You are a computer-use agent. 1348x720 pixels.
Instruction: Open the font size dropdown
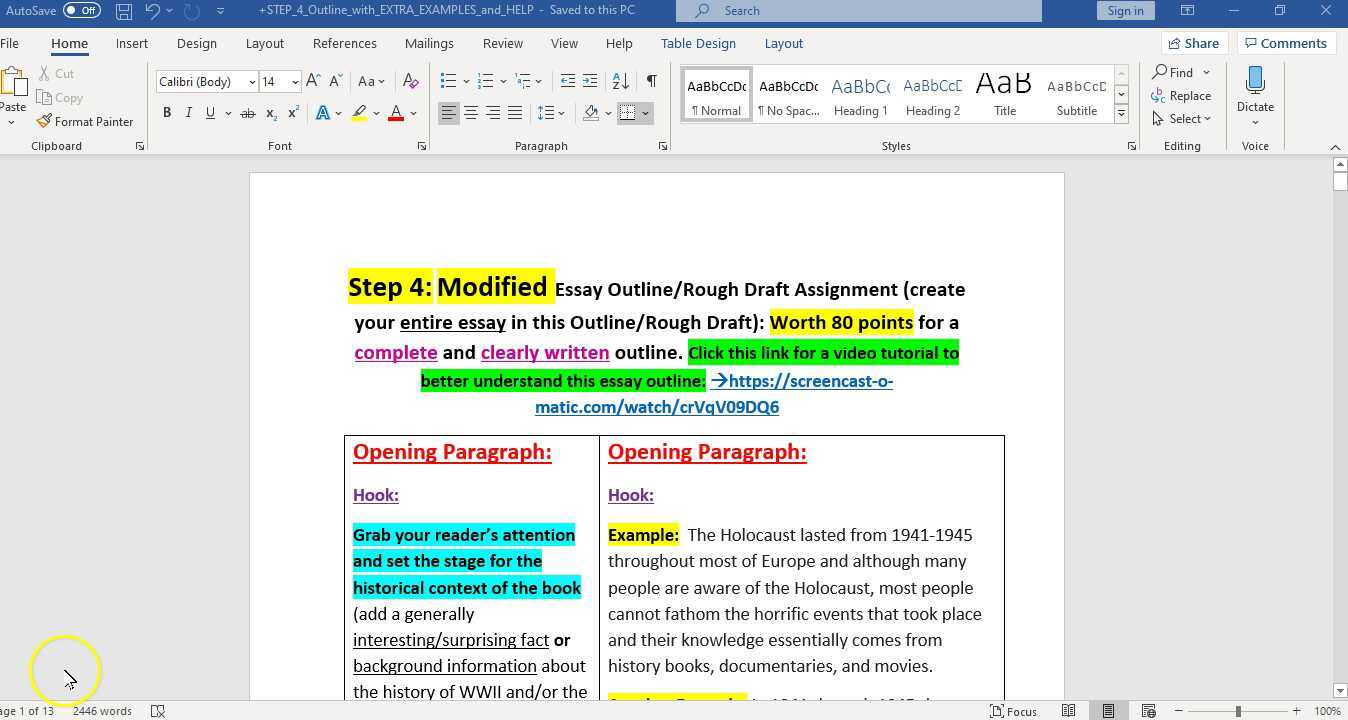tap(293, 81)
